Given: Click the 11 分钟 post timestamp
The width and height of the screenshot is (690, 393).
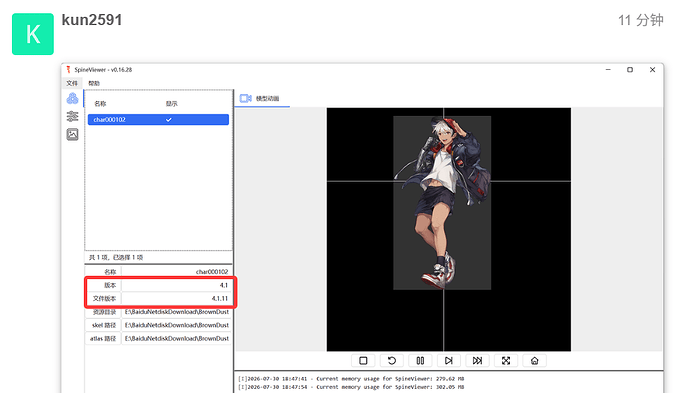Looking at the screenshot, I should [641, 20].
